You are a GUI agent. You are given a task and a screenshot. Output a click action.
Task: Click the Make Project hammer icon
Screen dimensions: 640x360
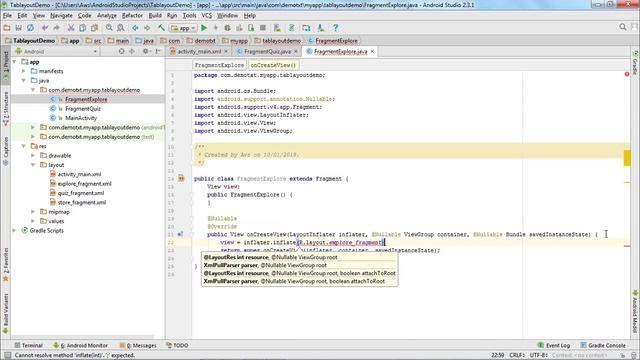(162, 28)
